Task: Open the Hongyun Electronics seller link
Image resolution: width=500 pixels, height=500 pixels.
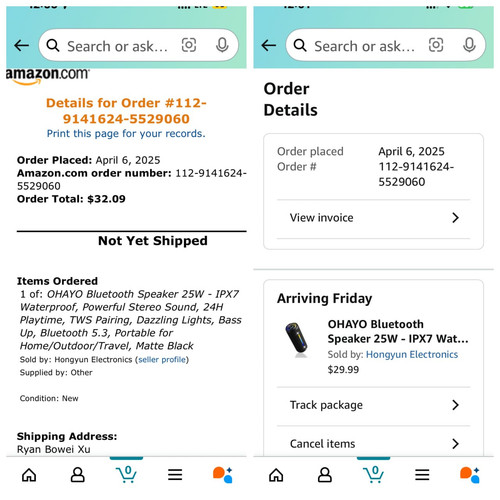Action: tap(412, 354)
